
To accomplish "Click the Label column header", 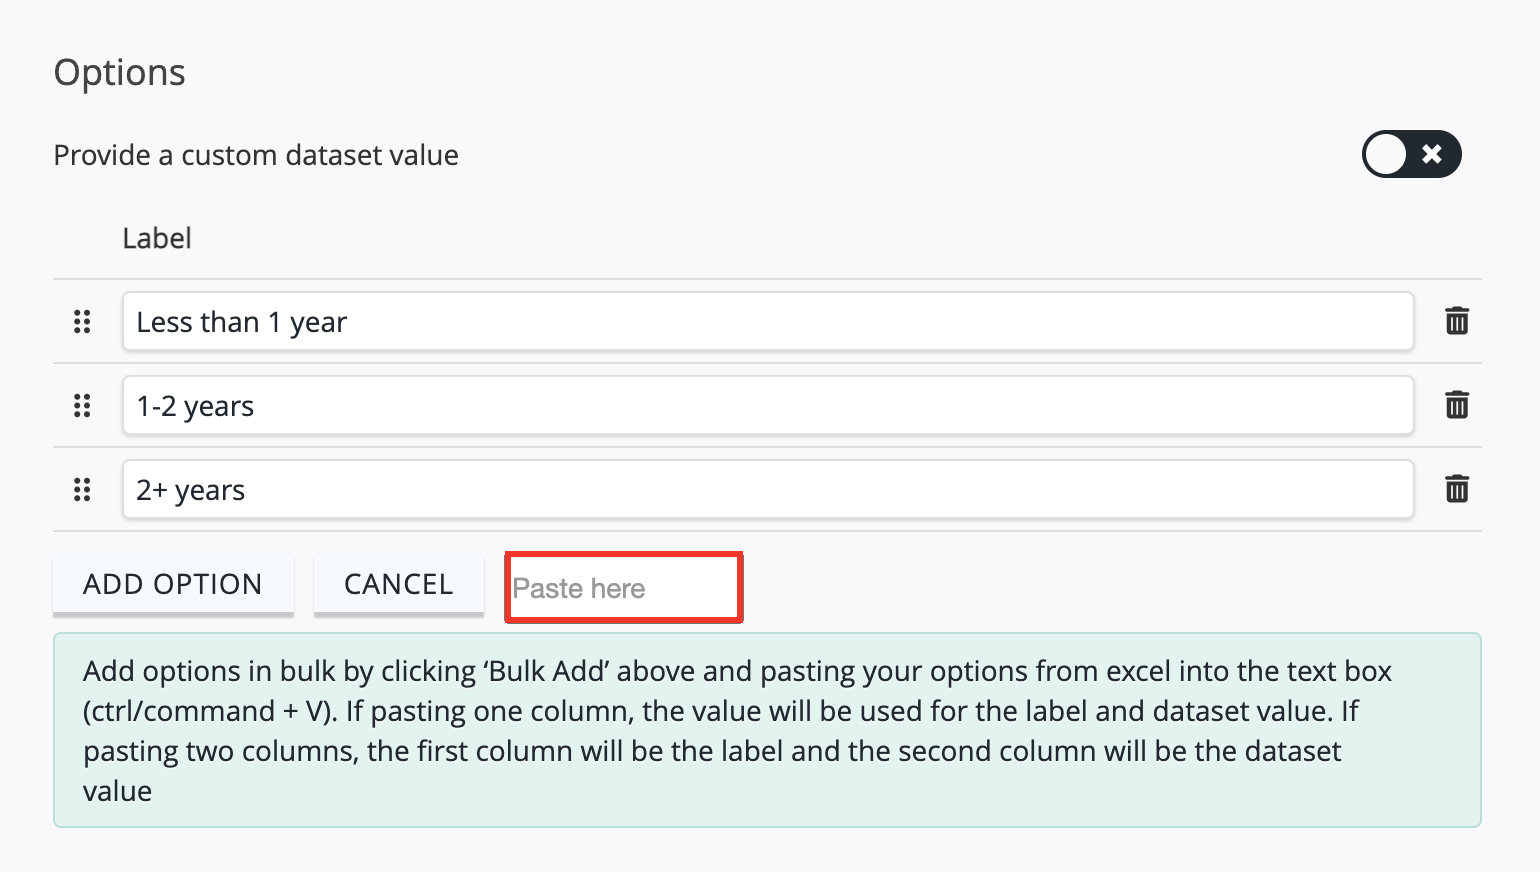I will (x=157, y=238).
